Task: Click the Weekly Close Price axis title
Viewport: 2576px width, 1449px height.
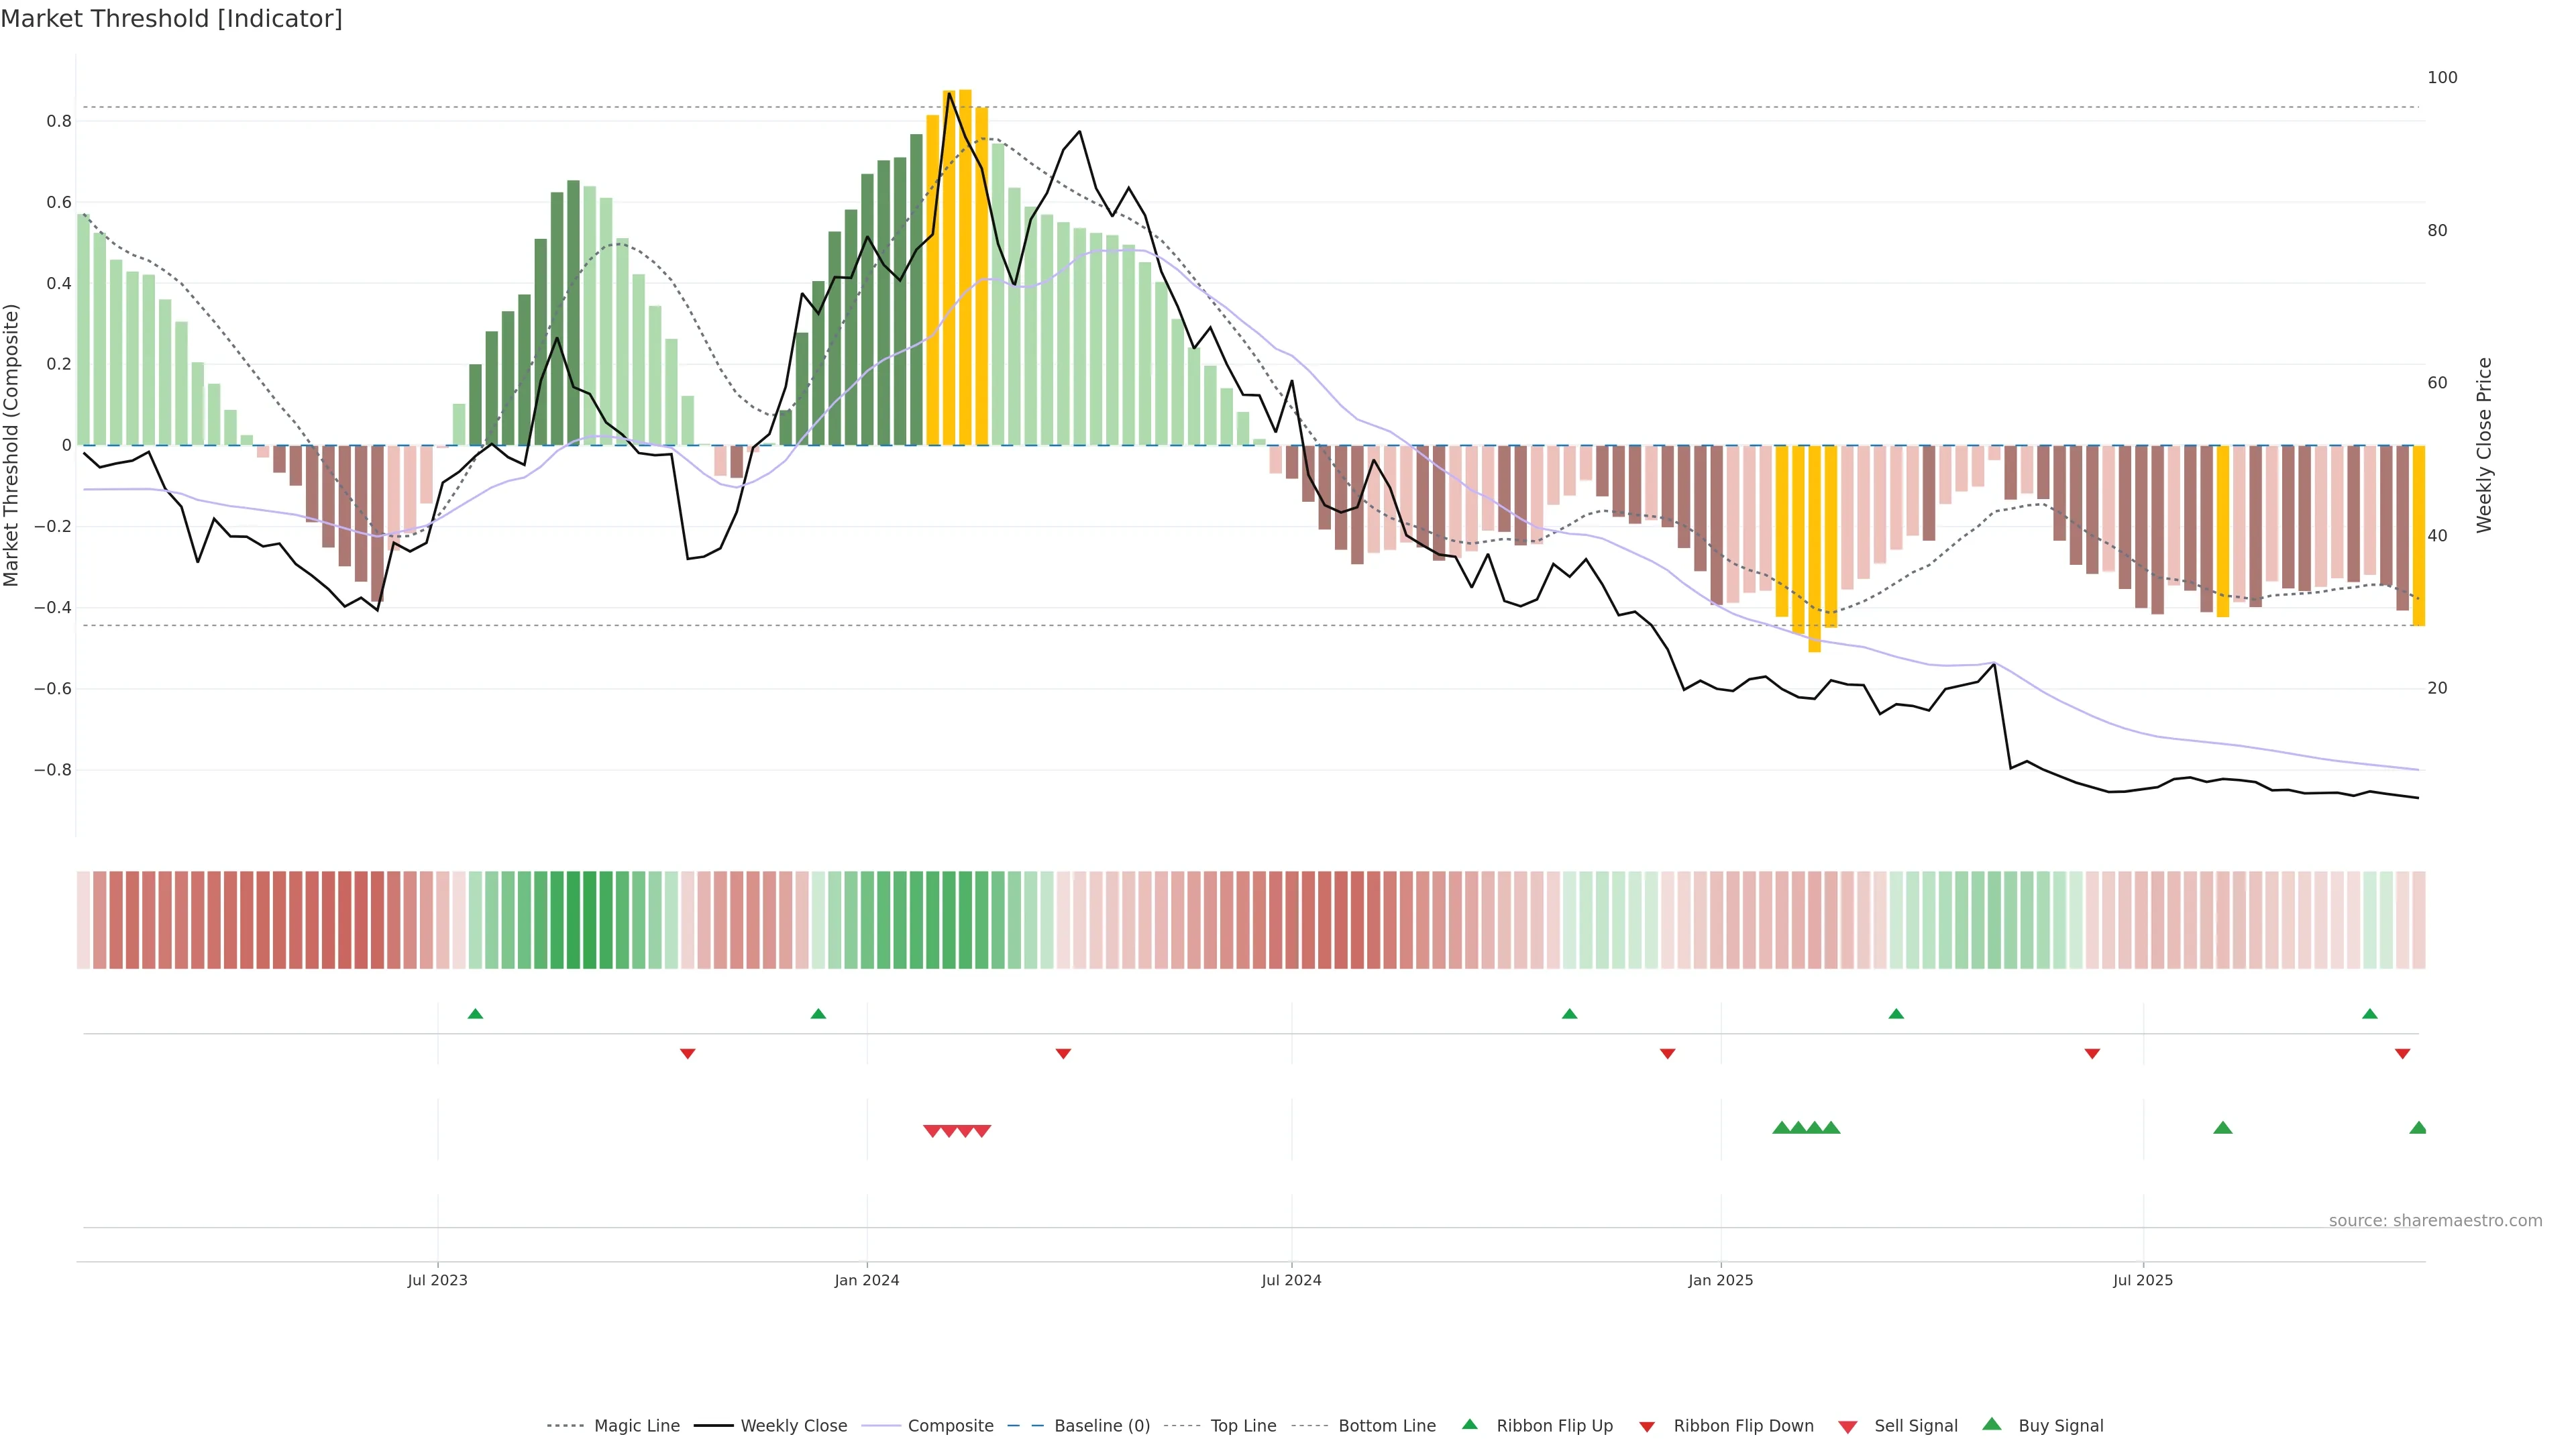Action: [x=2484, y=445]
